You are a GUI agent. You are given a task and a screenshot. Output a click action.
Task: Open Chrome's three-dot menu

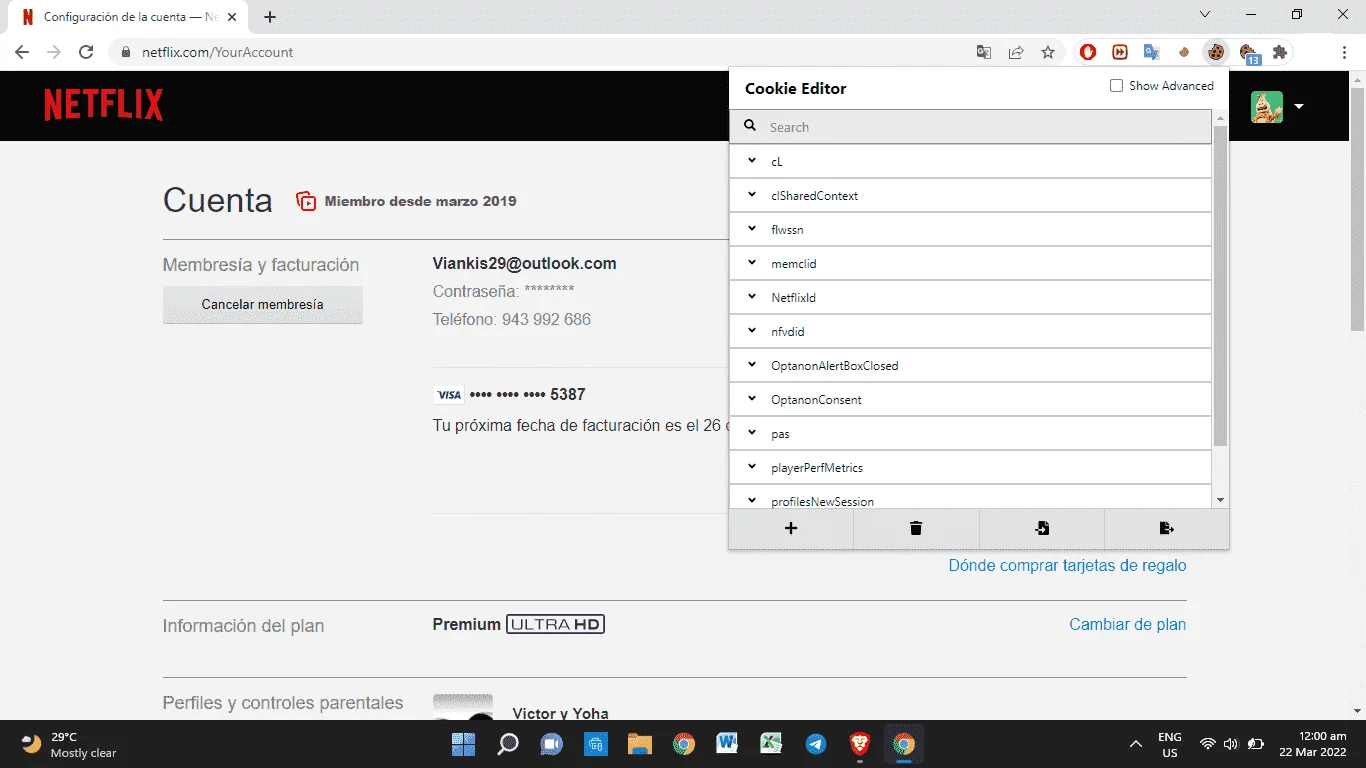1344,52
